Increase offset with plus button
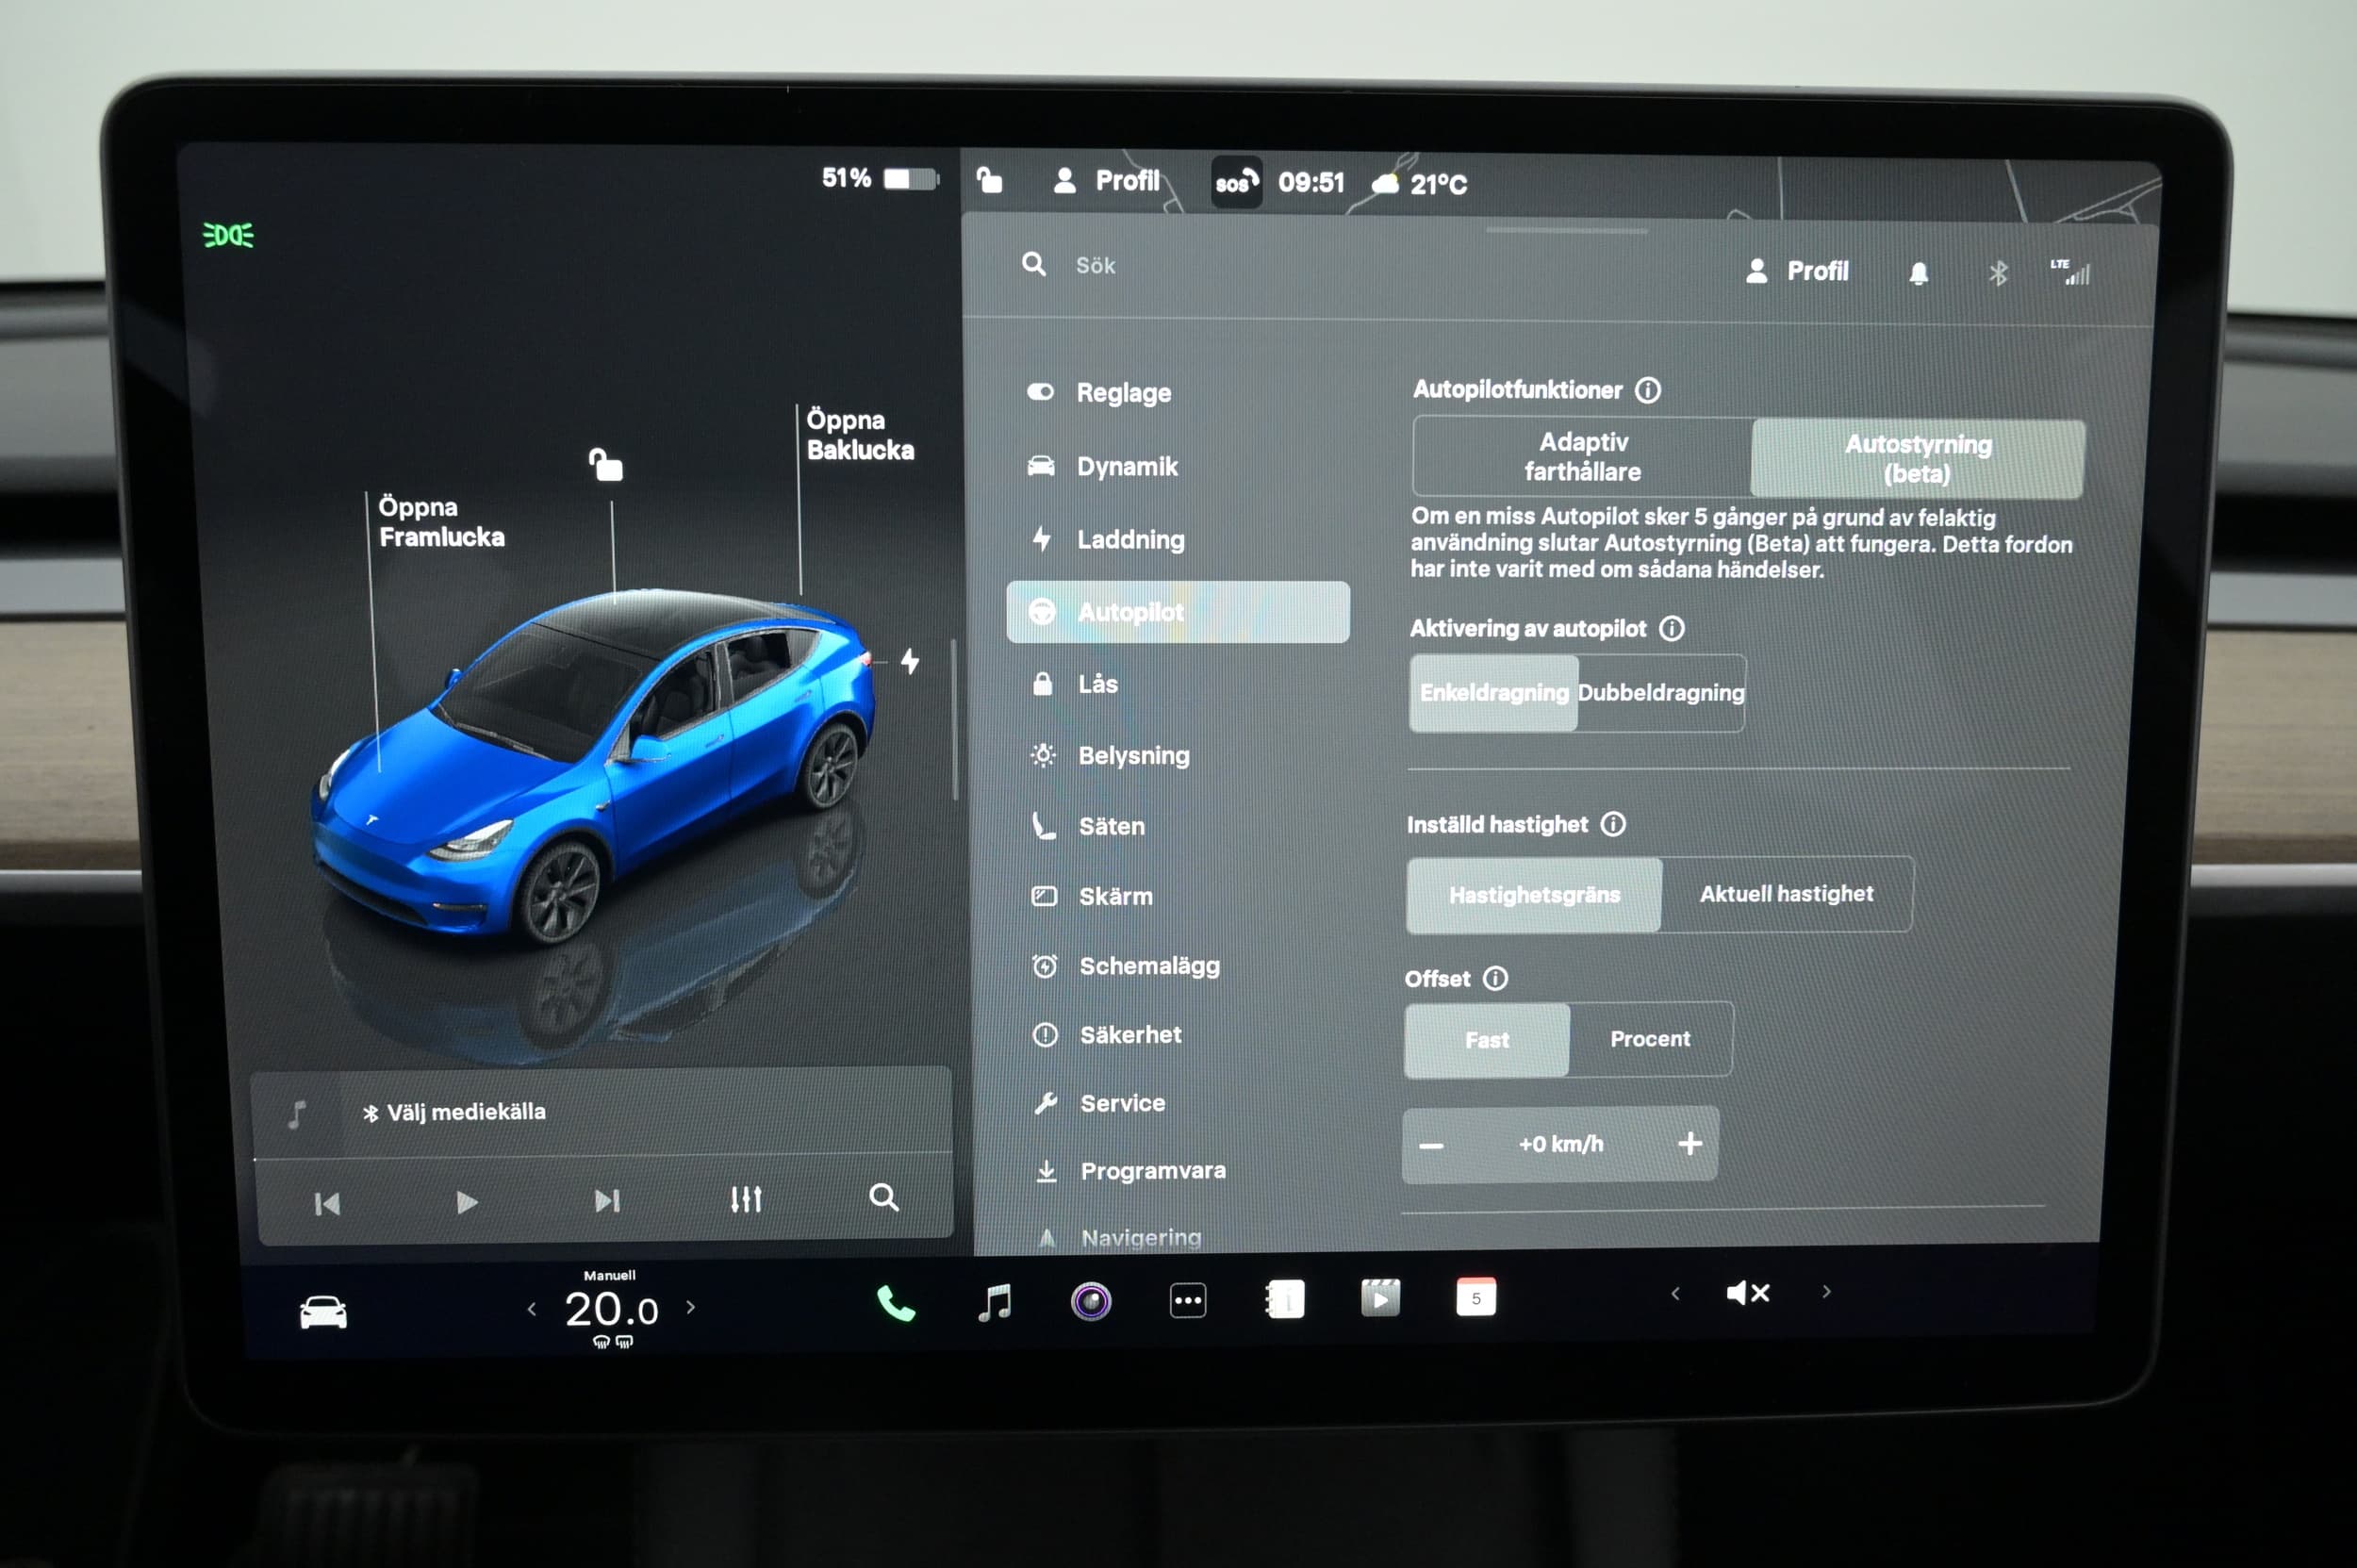 point(1690,1143)
